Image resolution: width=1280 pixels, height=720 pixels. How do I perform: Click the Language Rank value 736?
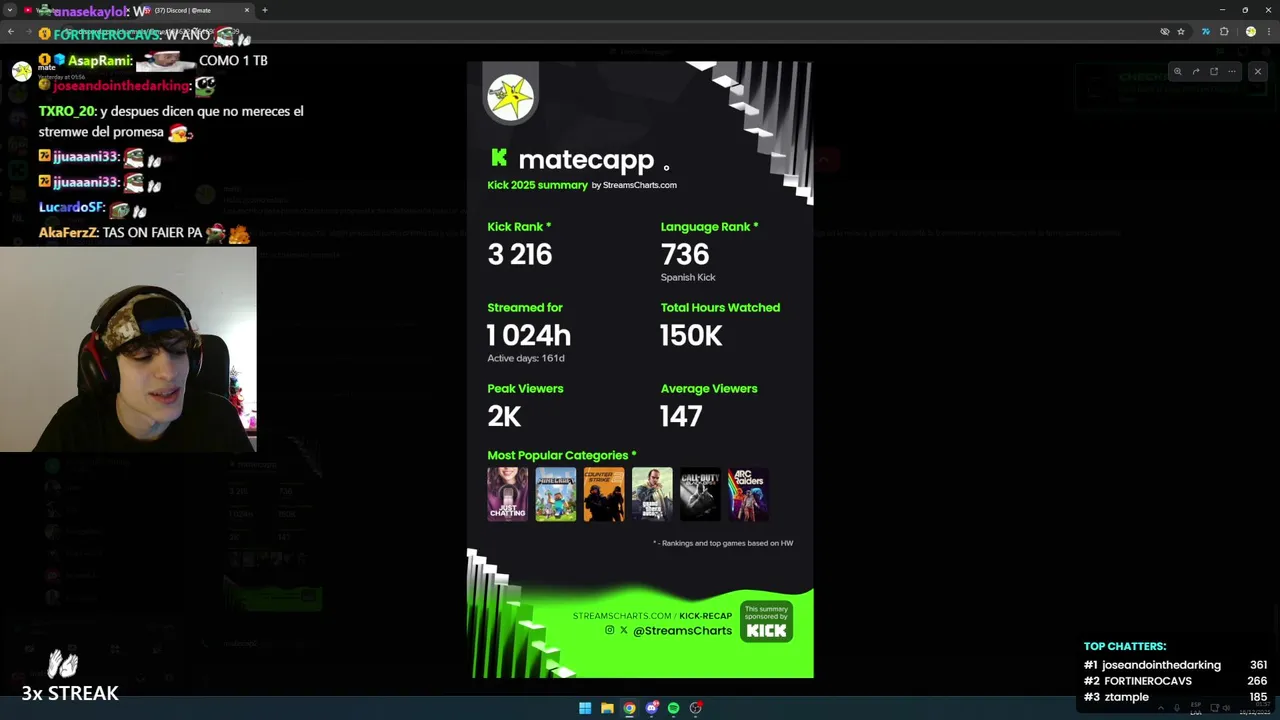(685, 254)
